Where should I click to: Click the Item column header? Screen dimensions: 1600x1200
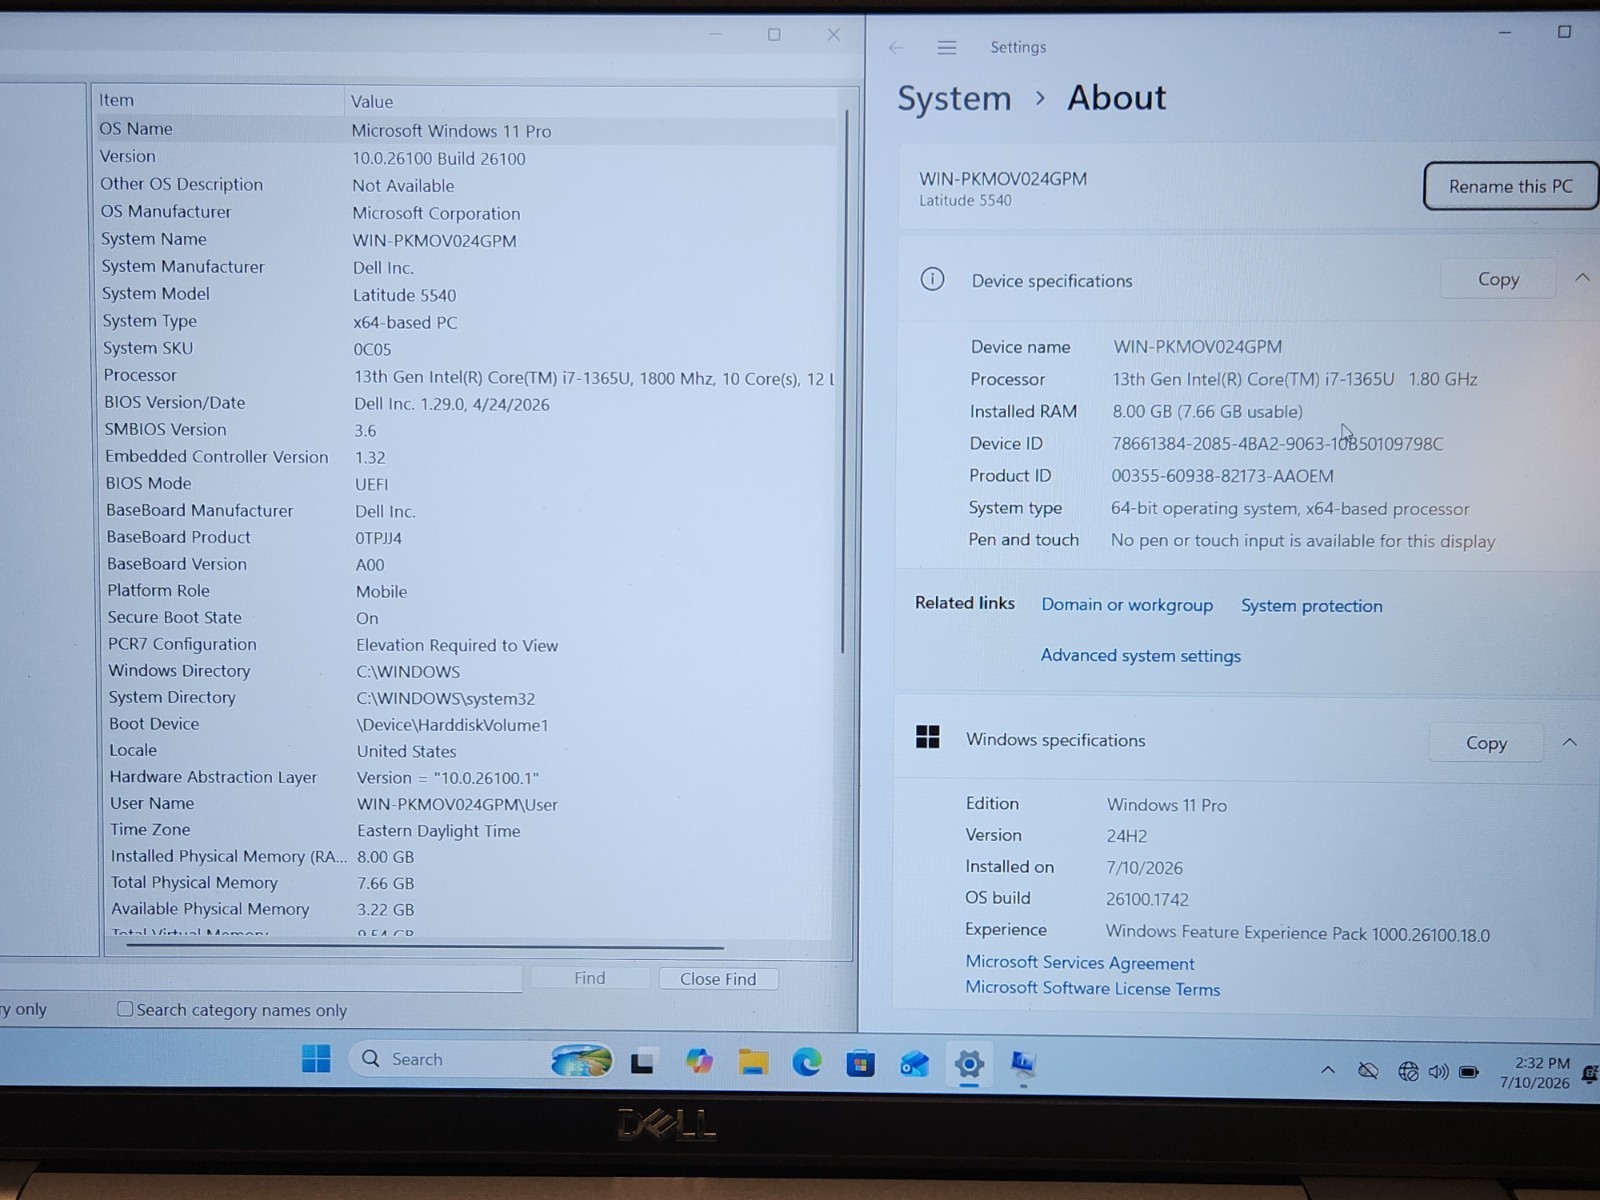click(217, 100)
